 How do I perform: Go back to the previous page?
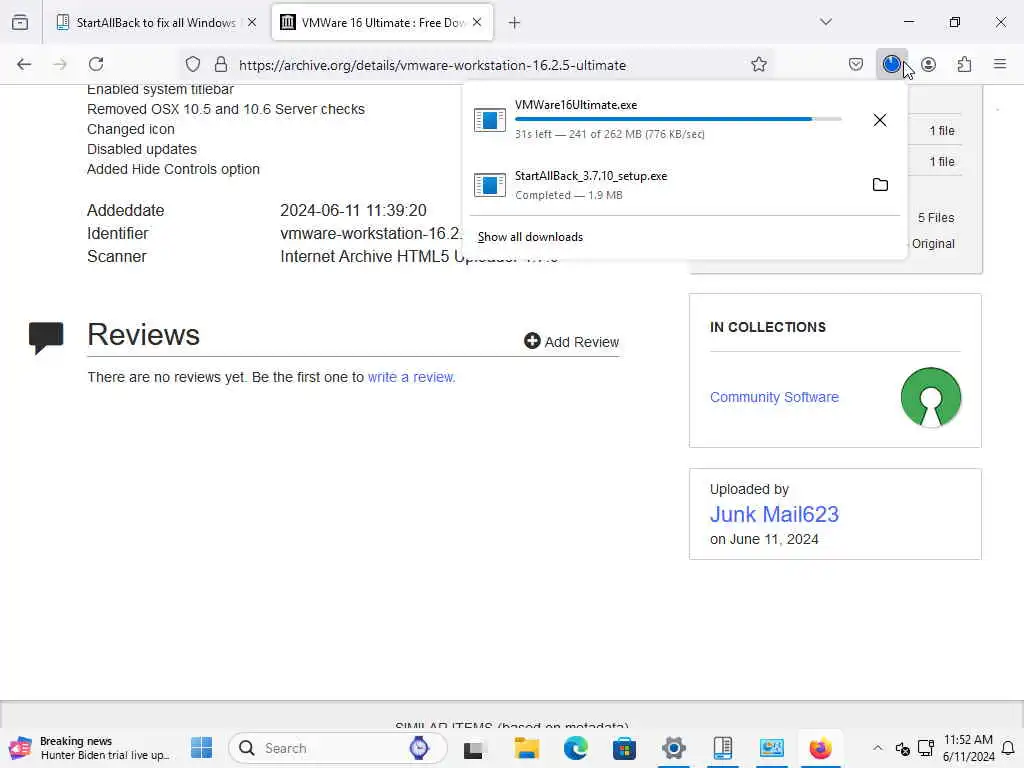[x=24, y=64]
